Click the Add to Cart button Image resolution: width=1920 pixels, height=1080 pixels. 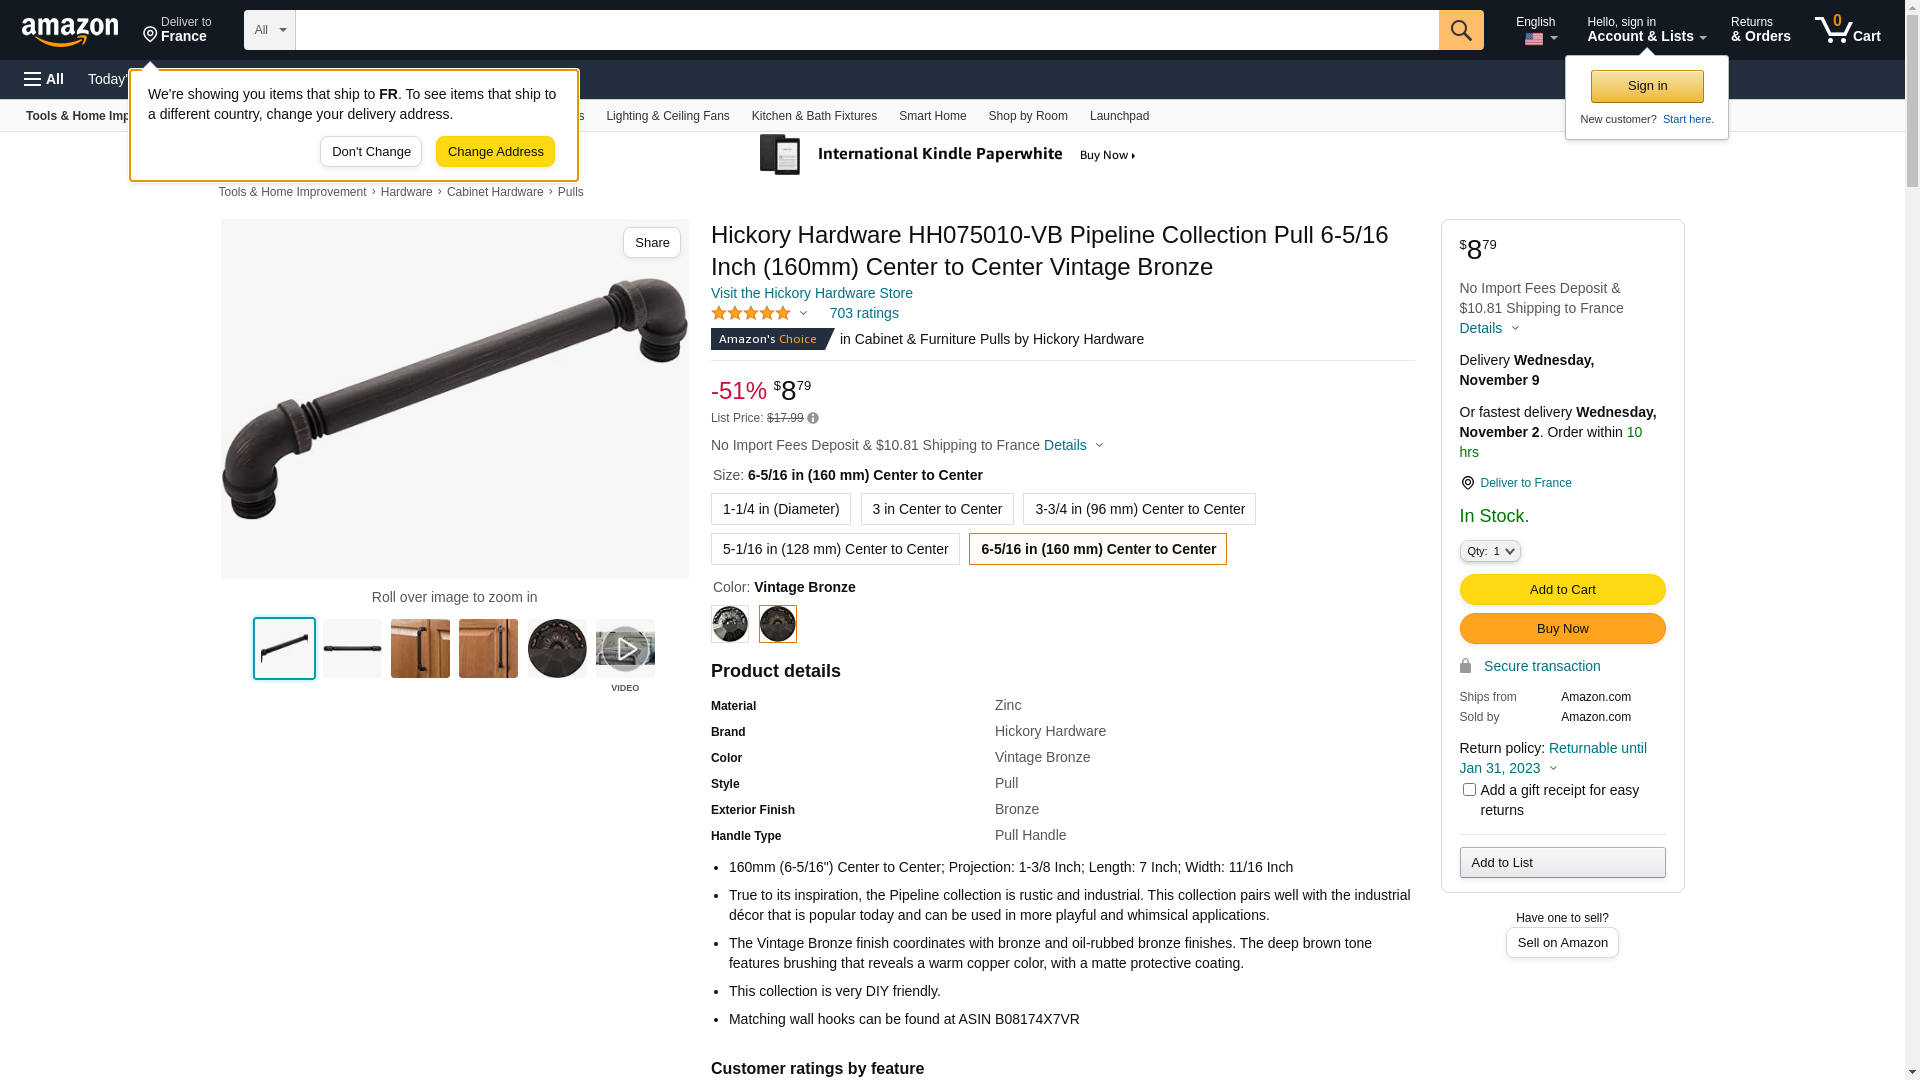click(1562, 590)
